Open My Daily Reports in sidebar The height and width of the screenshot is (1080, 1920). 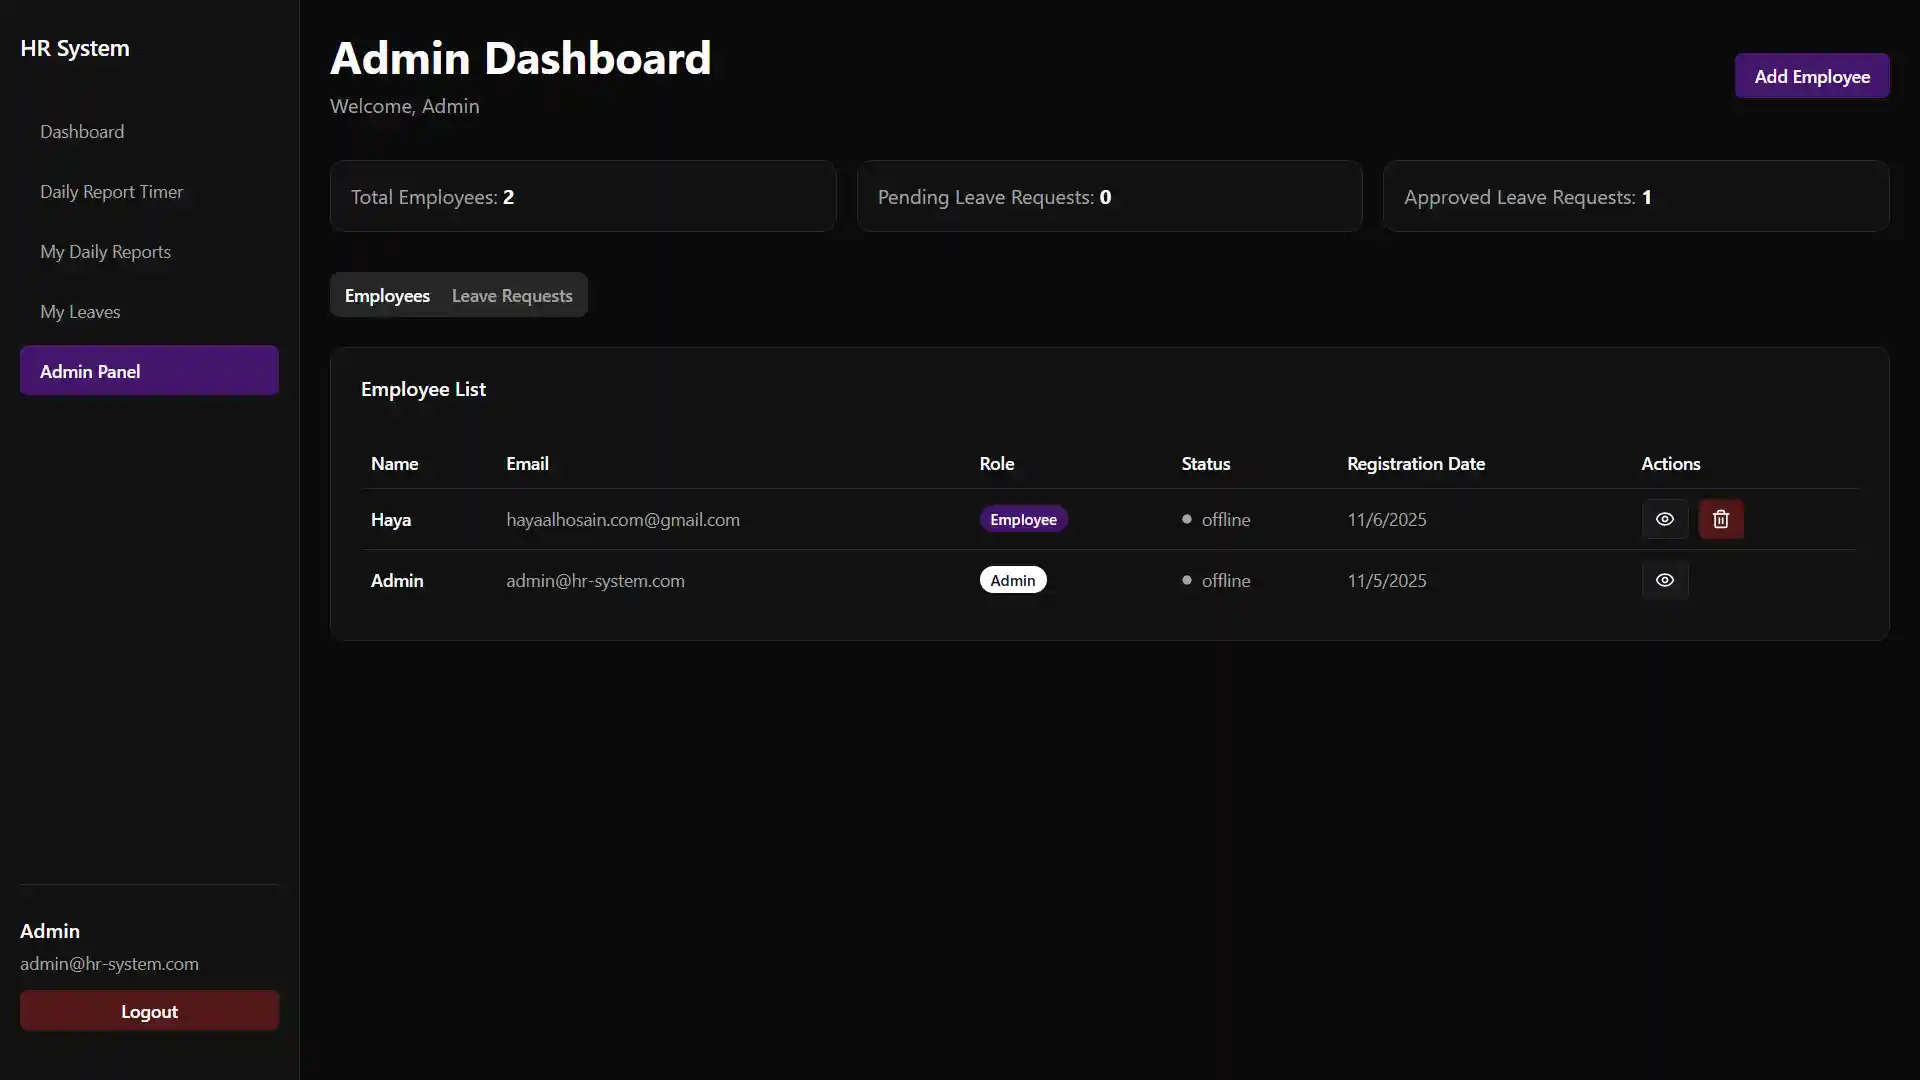click(105, 252)
